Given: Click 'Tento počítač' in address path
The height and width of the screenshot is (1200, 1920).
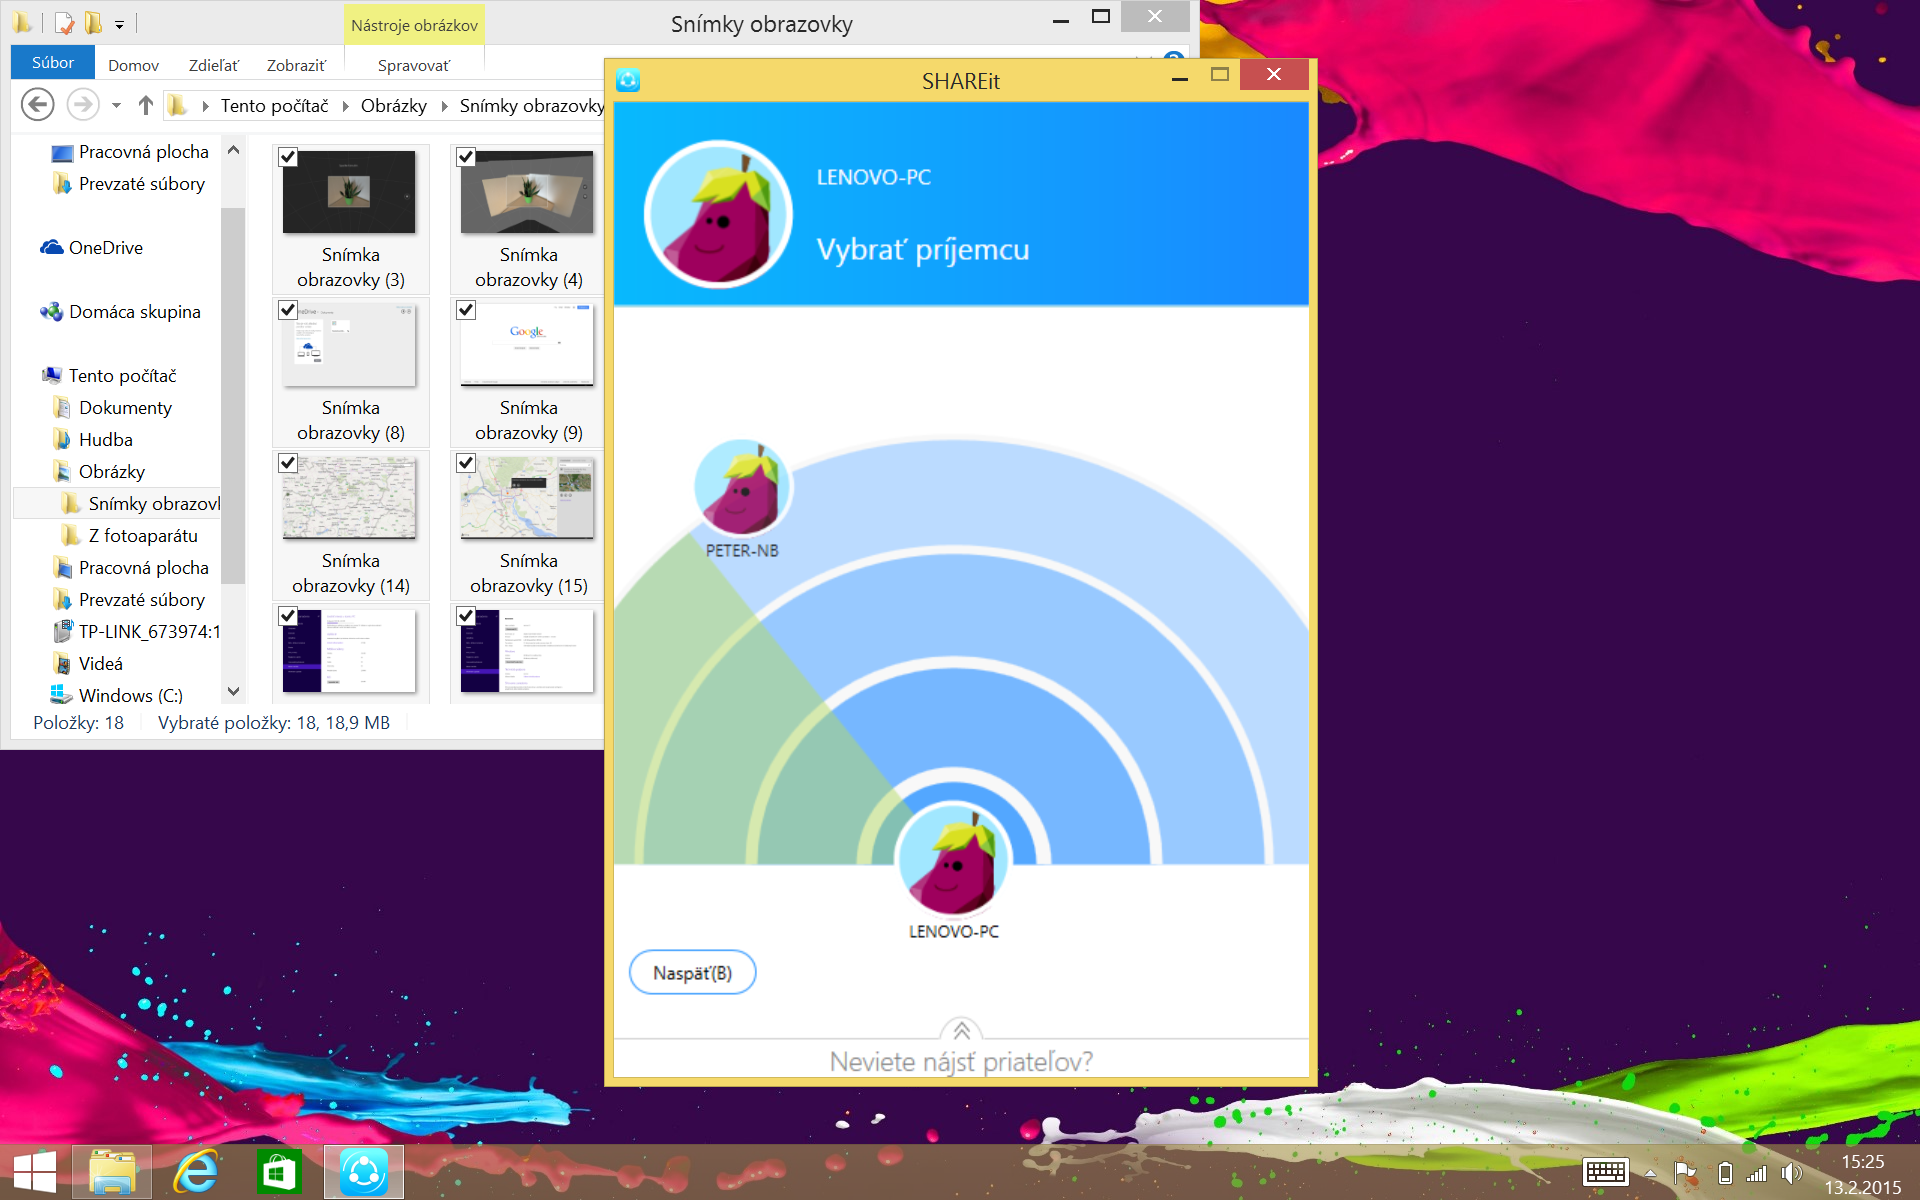Looking at the screenshot, I should coord(274,105).
